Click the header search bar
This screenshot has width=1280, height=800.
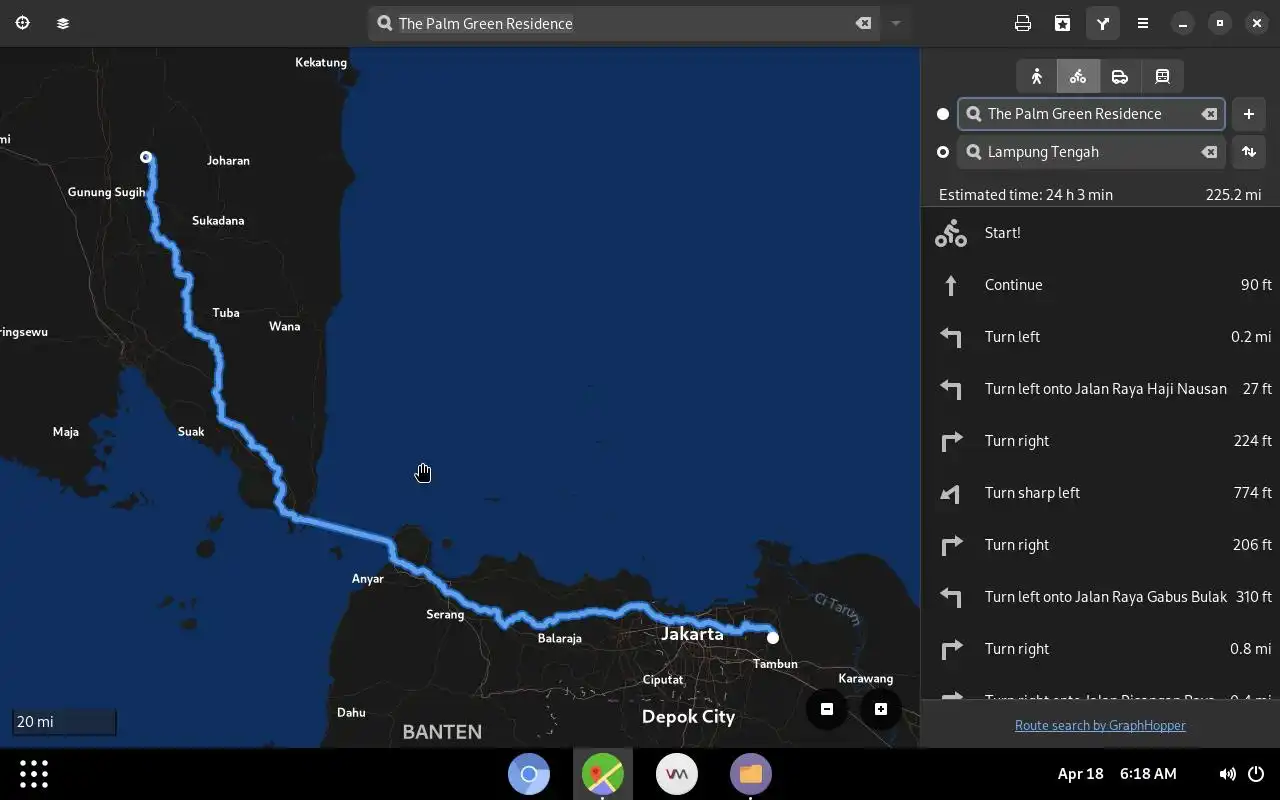[x=625, y=23]
